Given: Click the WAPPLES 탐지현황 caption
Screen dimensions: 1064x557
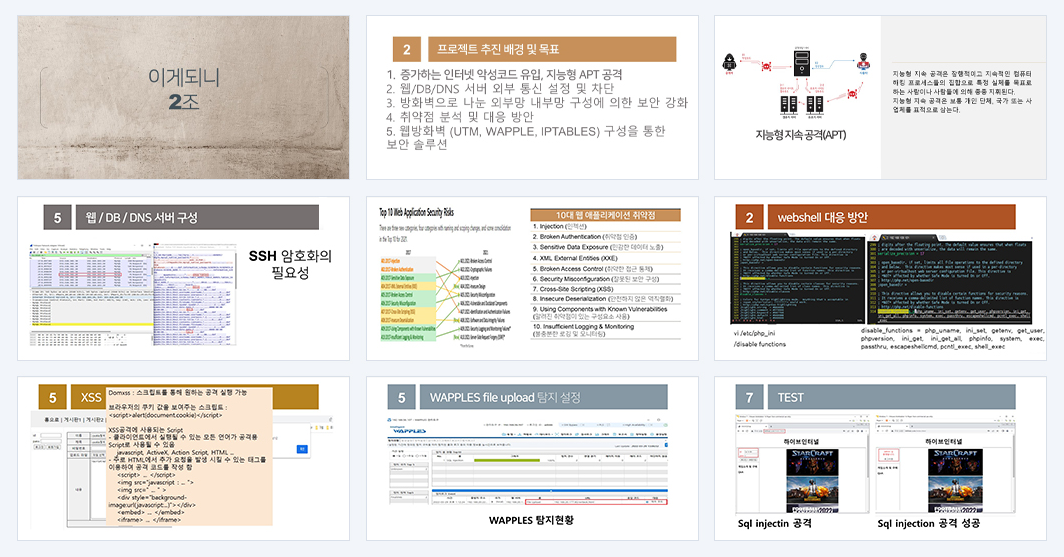Looking at the screenshot, I should click(531, 520).
